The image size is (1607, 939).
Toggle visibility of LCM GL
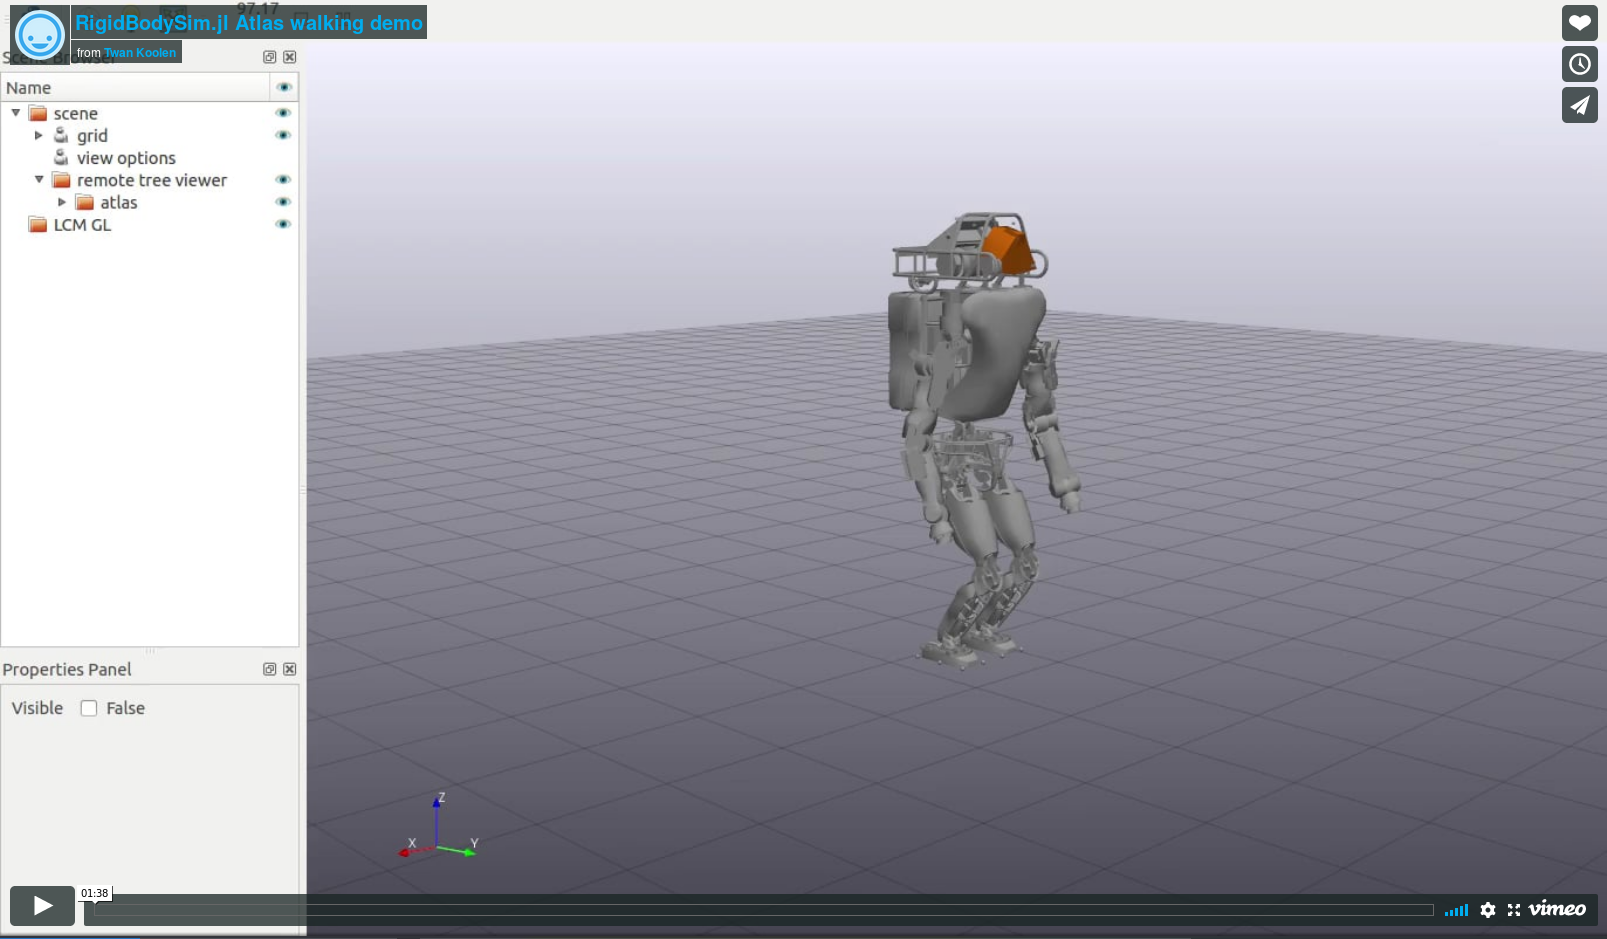point(283,224)
